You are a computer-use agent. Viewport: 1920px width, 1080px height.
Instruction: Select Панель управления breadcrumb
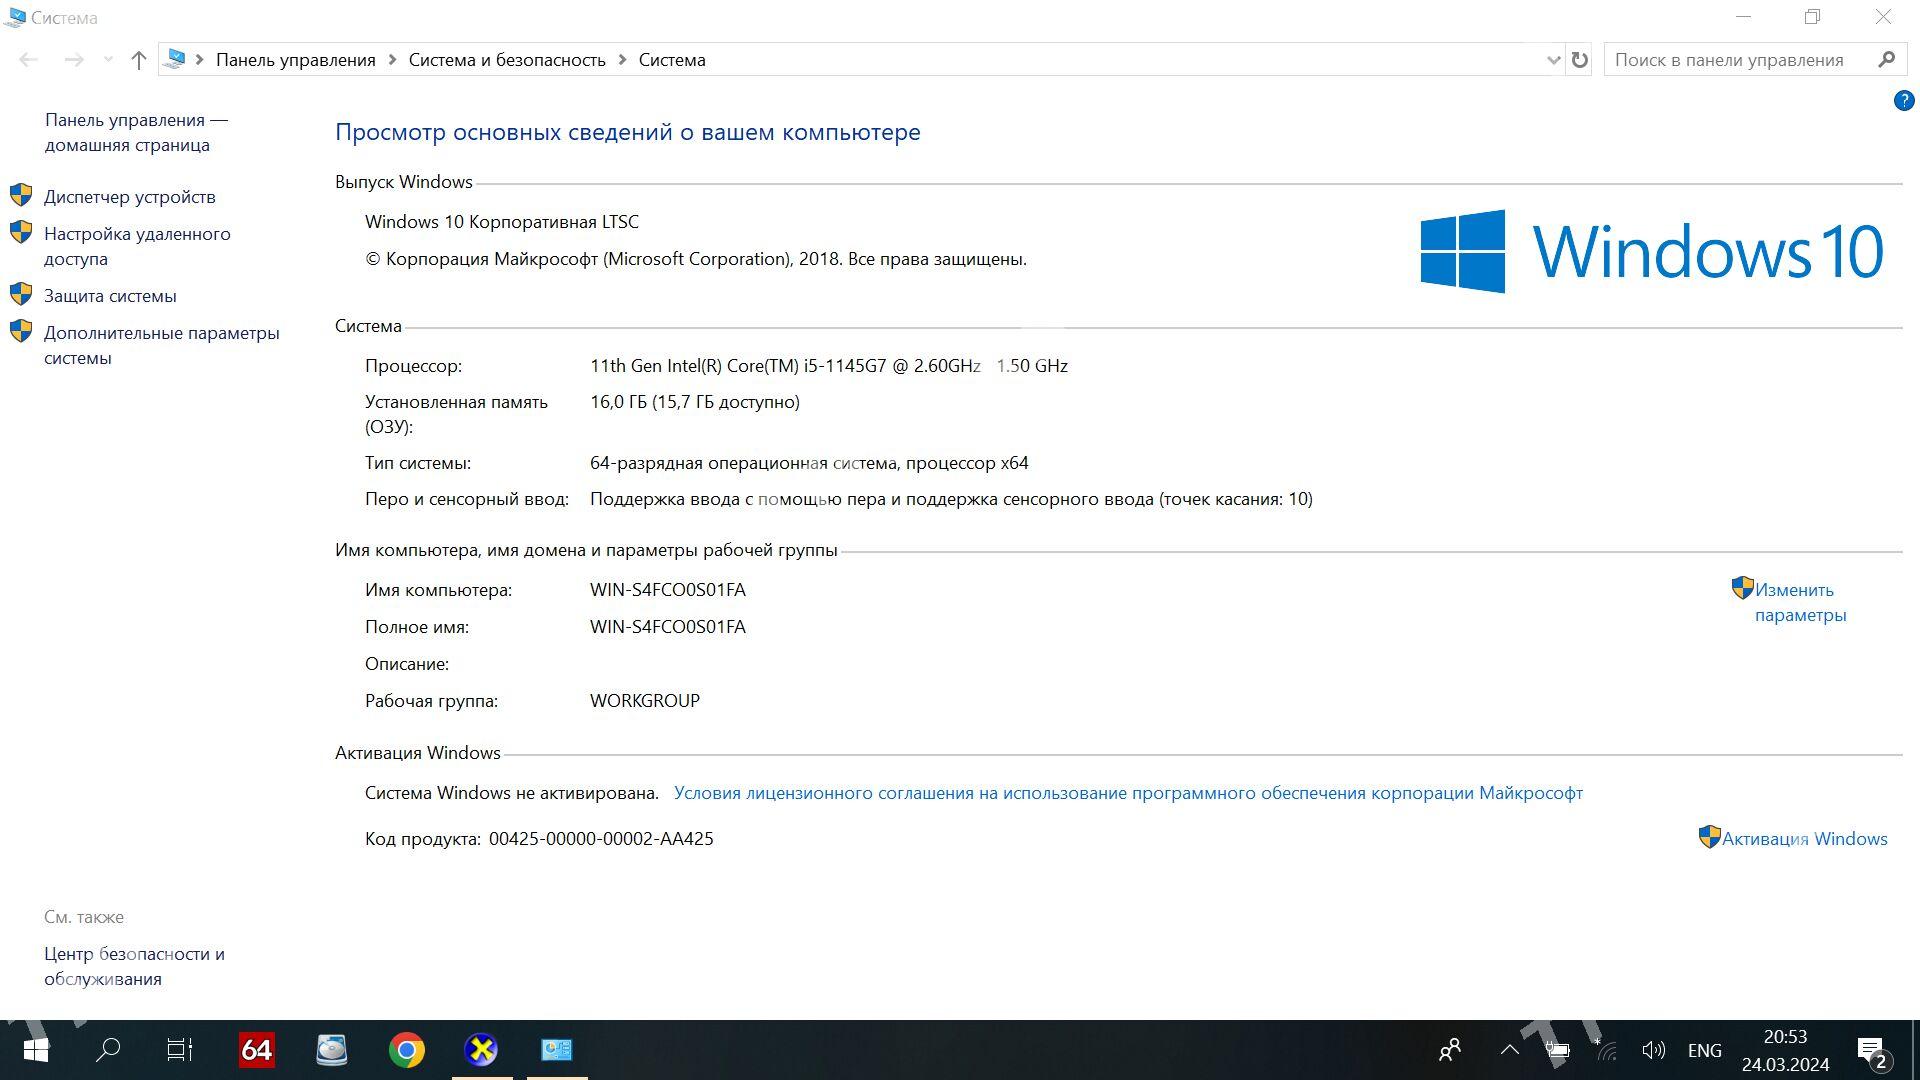(296, 60)
